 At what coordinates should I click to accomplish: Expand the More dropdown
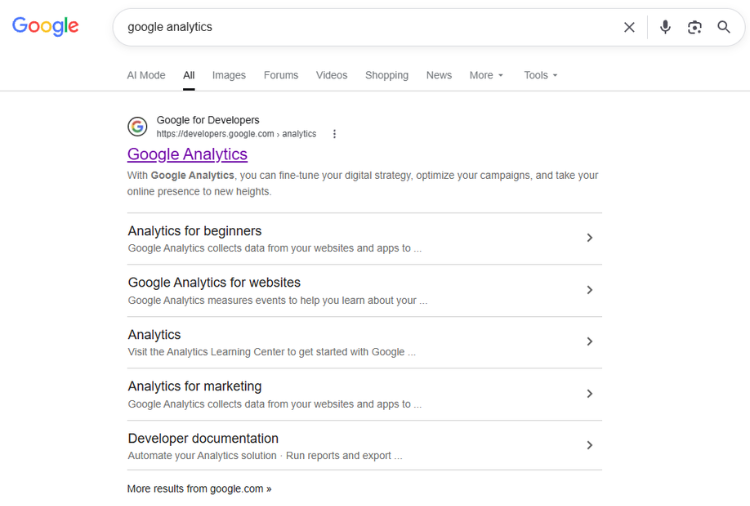click(x=486, y=75)
